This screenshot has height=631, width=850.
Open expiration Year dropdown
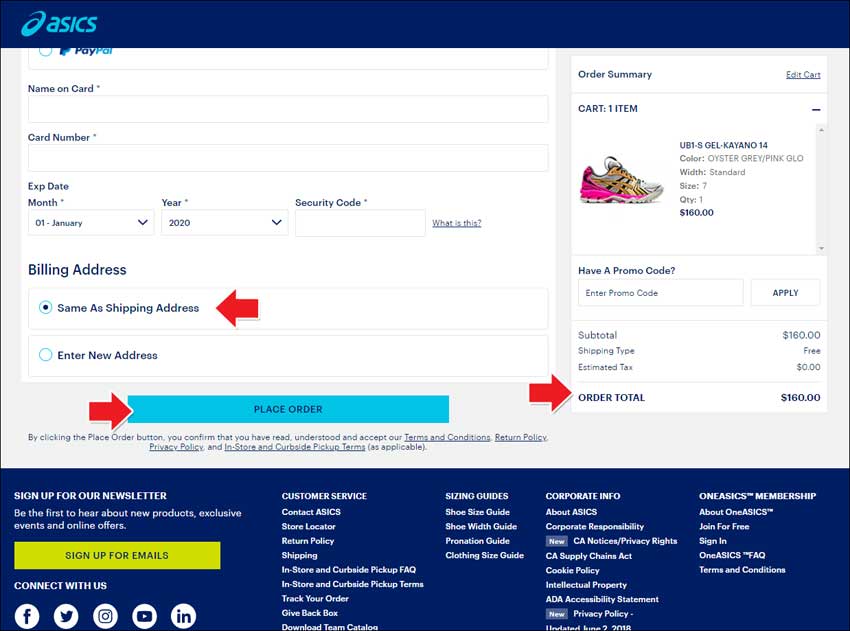(224, 223)
